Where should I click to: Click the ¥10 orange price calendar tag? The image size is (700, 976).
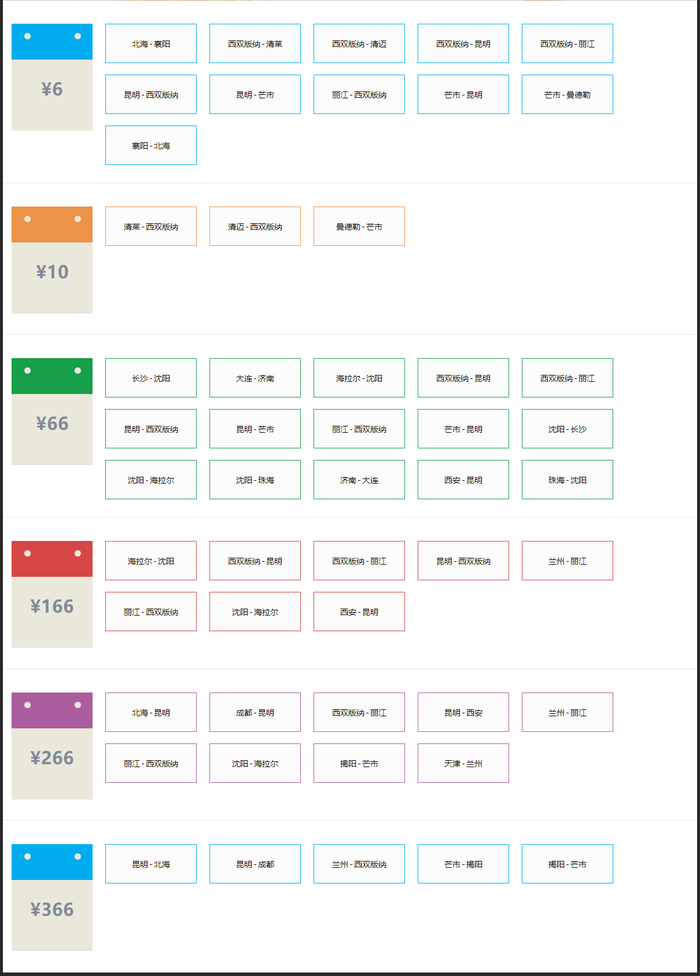pyautogui.click(x=52, y=260)
